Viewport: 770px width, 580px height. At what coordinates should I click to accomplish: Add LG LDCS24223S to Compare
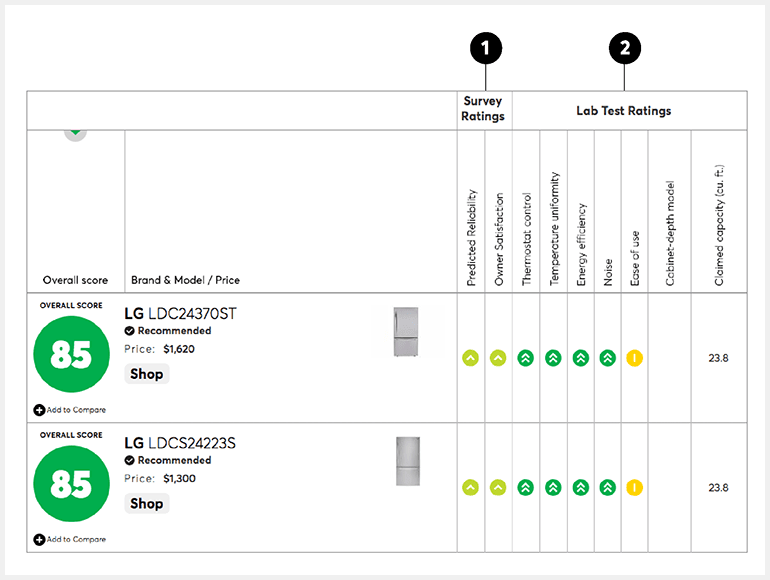(x=70, y=539)
